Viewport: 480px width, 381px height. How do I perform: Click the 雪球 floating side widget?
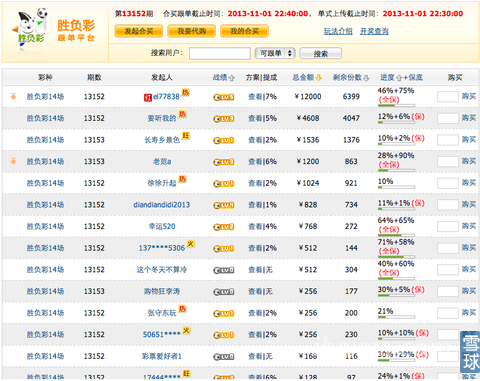coord(470,352)
